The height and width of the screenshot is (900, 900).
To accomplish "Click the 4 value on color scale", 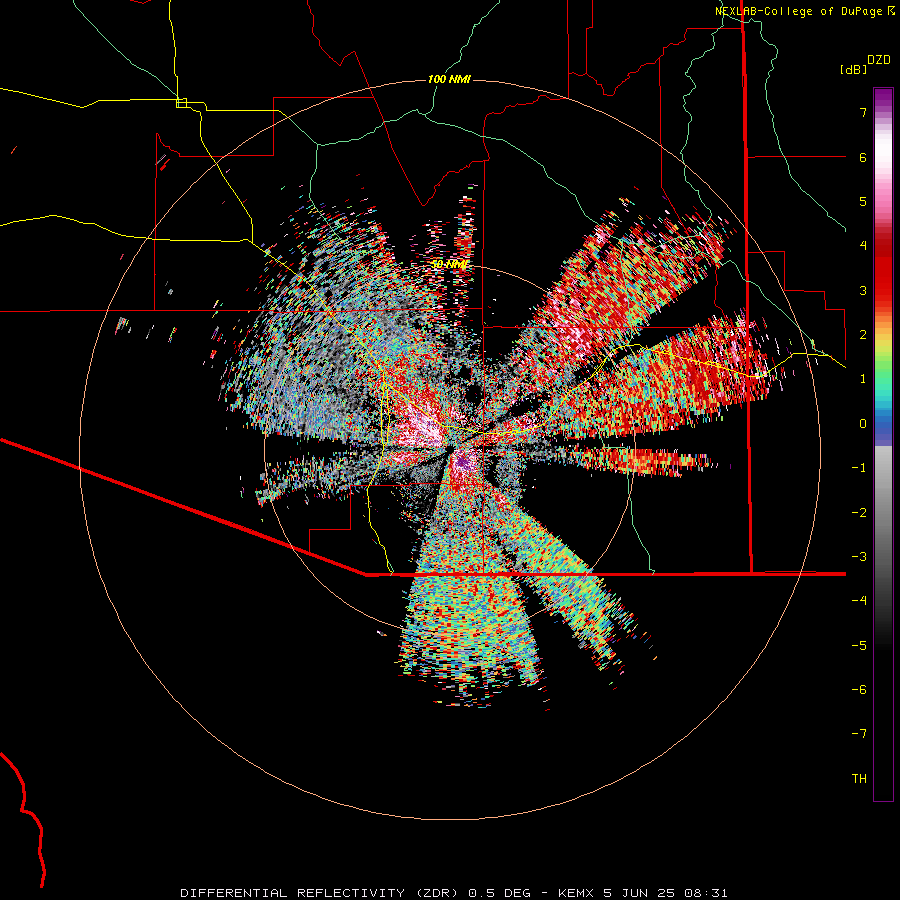I will pos(863,246).
